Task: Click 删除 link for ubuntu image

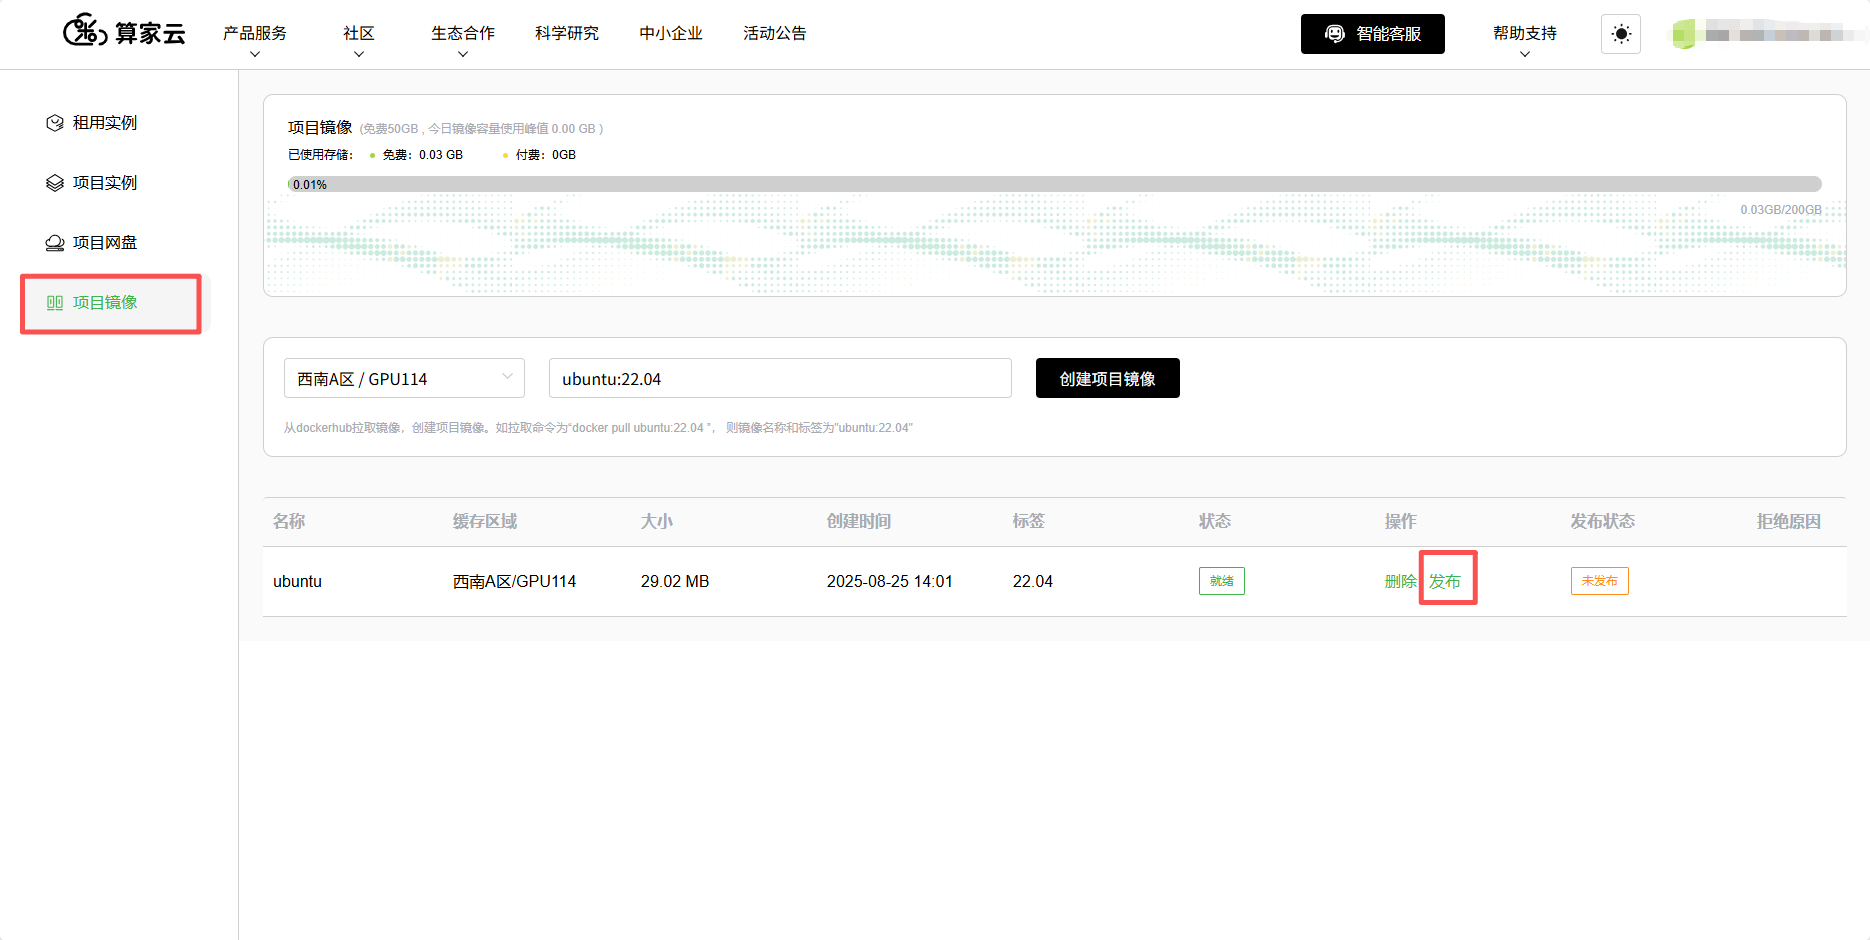Action: (x=1400, y=581)
